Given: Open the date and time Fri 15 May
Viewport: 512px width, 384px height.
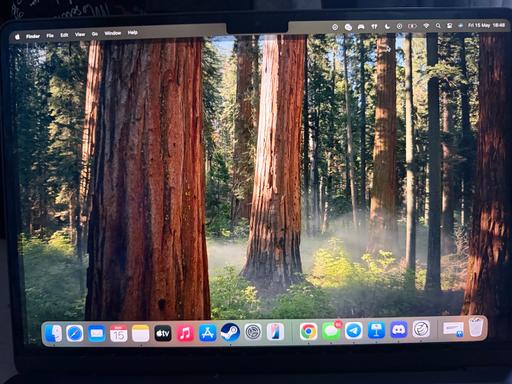Looking at the screenshot, I should (486, 25).
